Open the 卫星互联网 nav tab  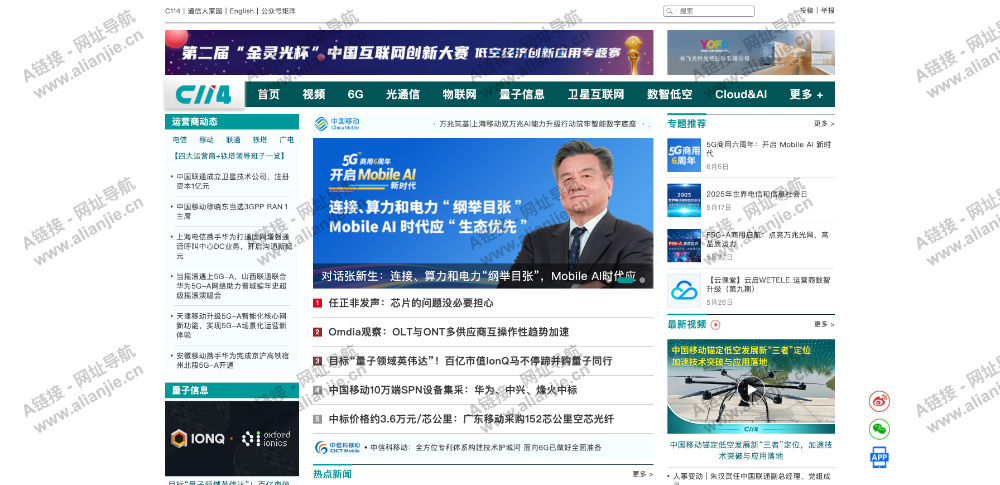(x=596, y=94)
